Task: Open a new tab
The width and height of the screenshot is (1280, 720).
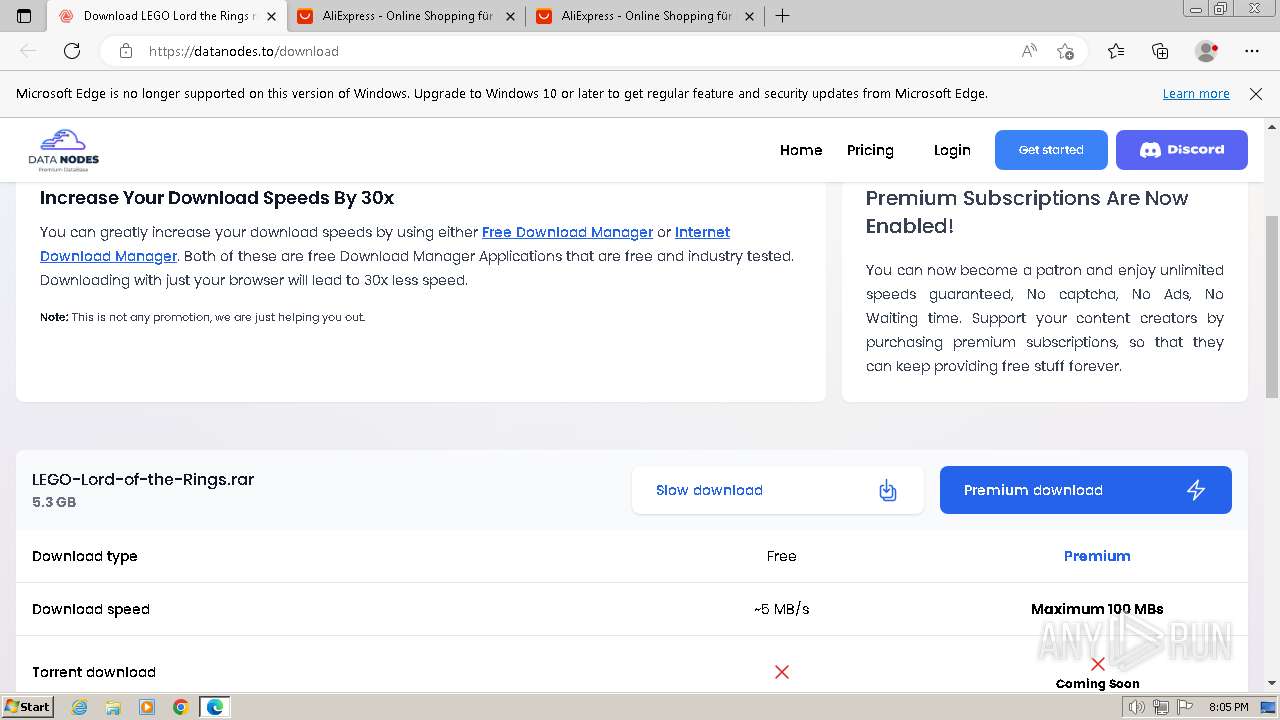Action: click(783, 16)
